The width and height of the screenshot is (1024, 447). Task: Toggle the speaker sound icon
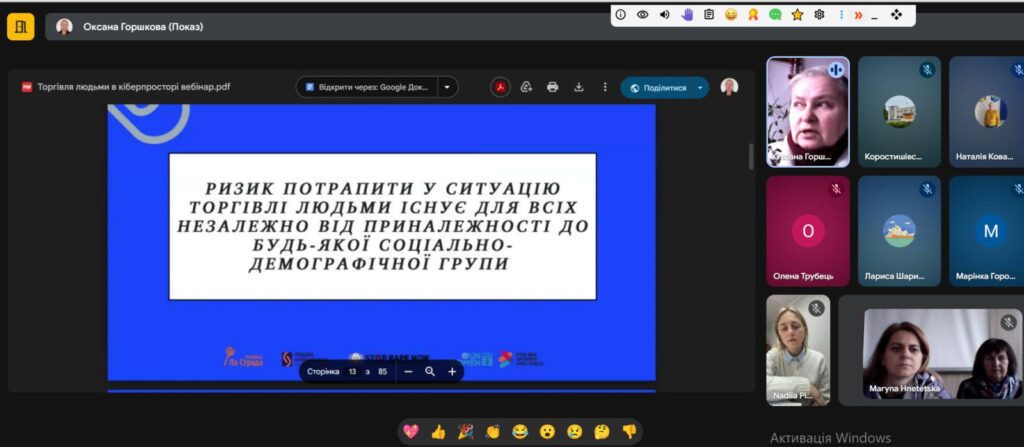665,15
